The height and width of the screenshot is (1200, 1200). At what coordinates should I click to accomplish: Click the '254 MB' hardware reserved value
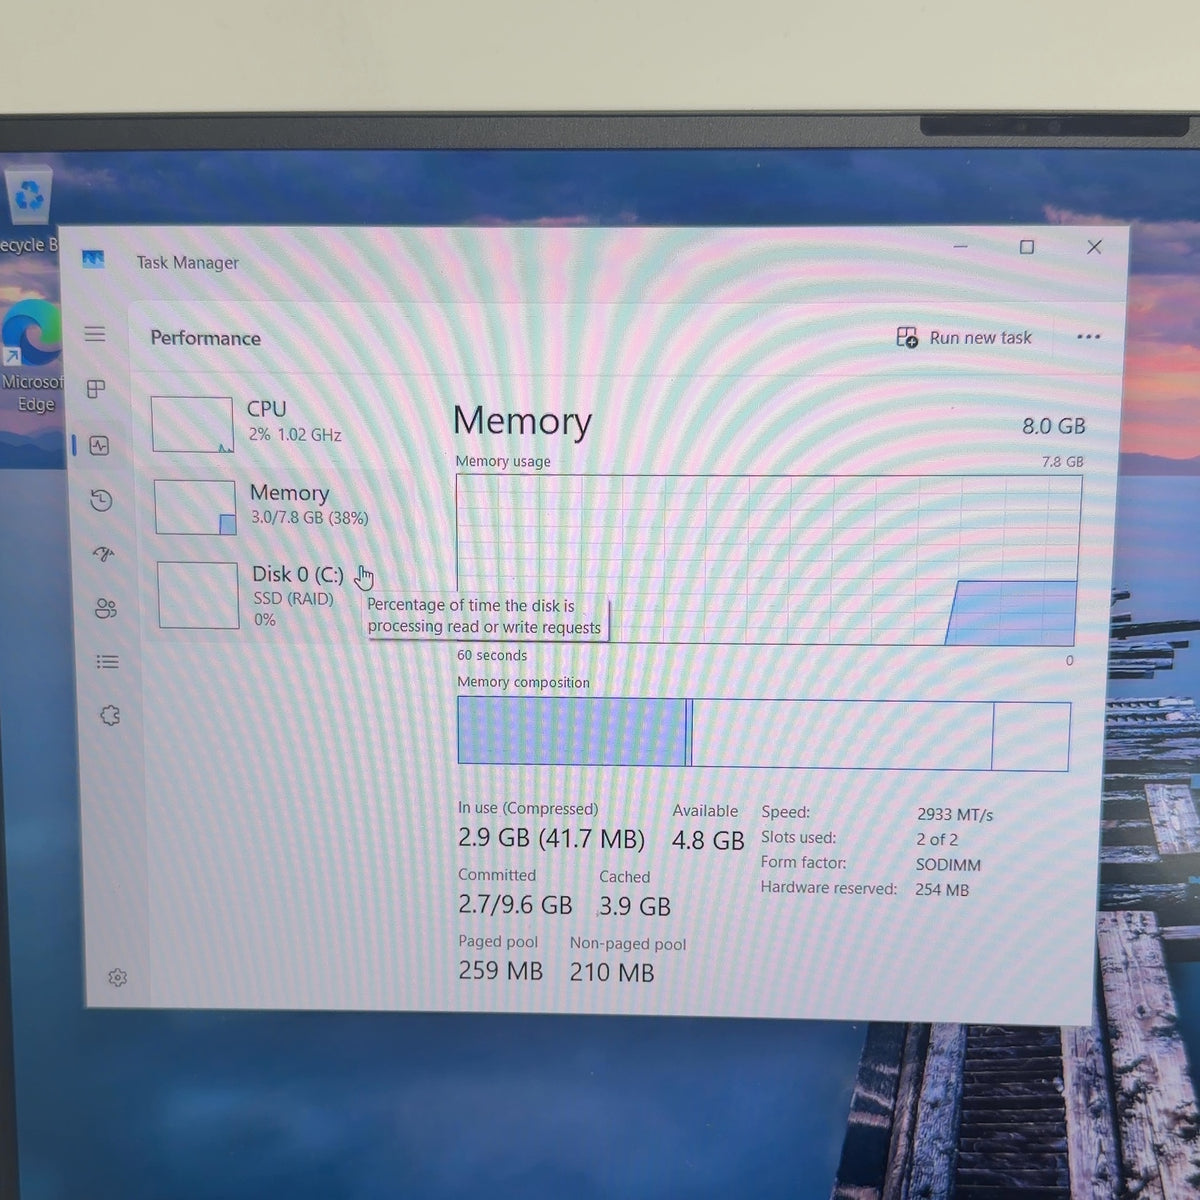coord(942,890)
